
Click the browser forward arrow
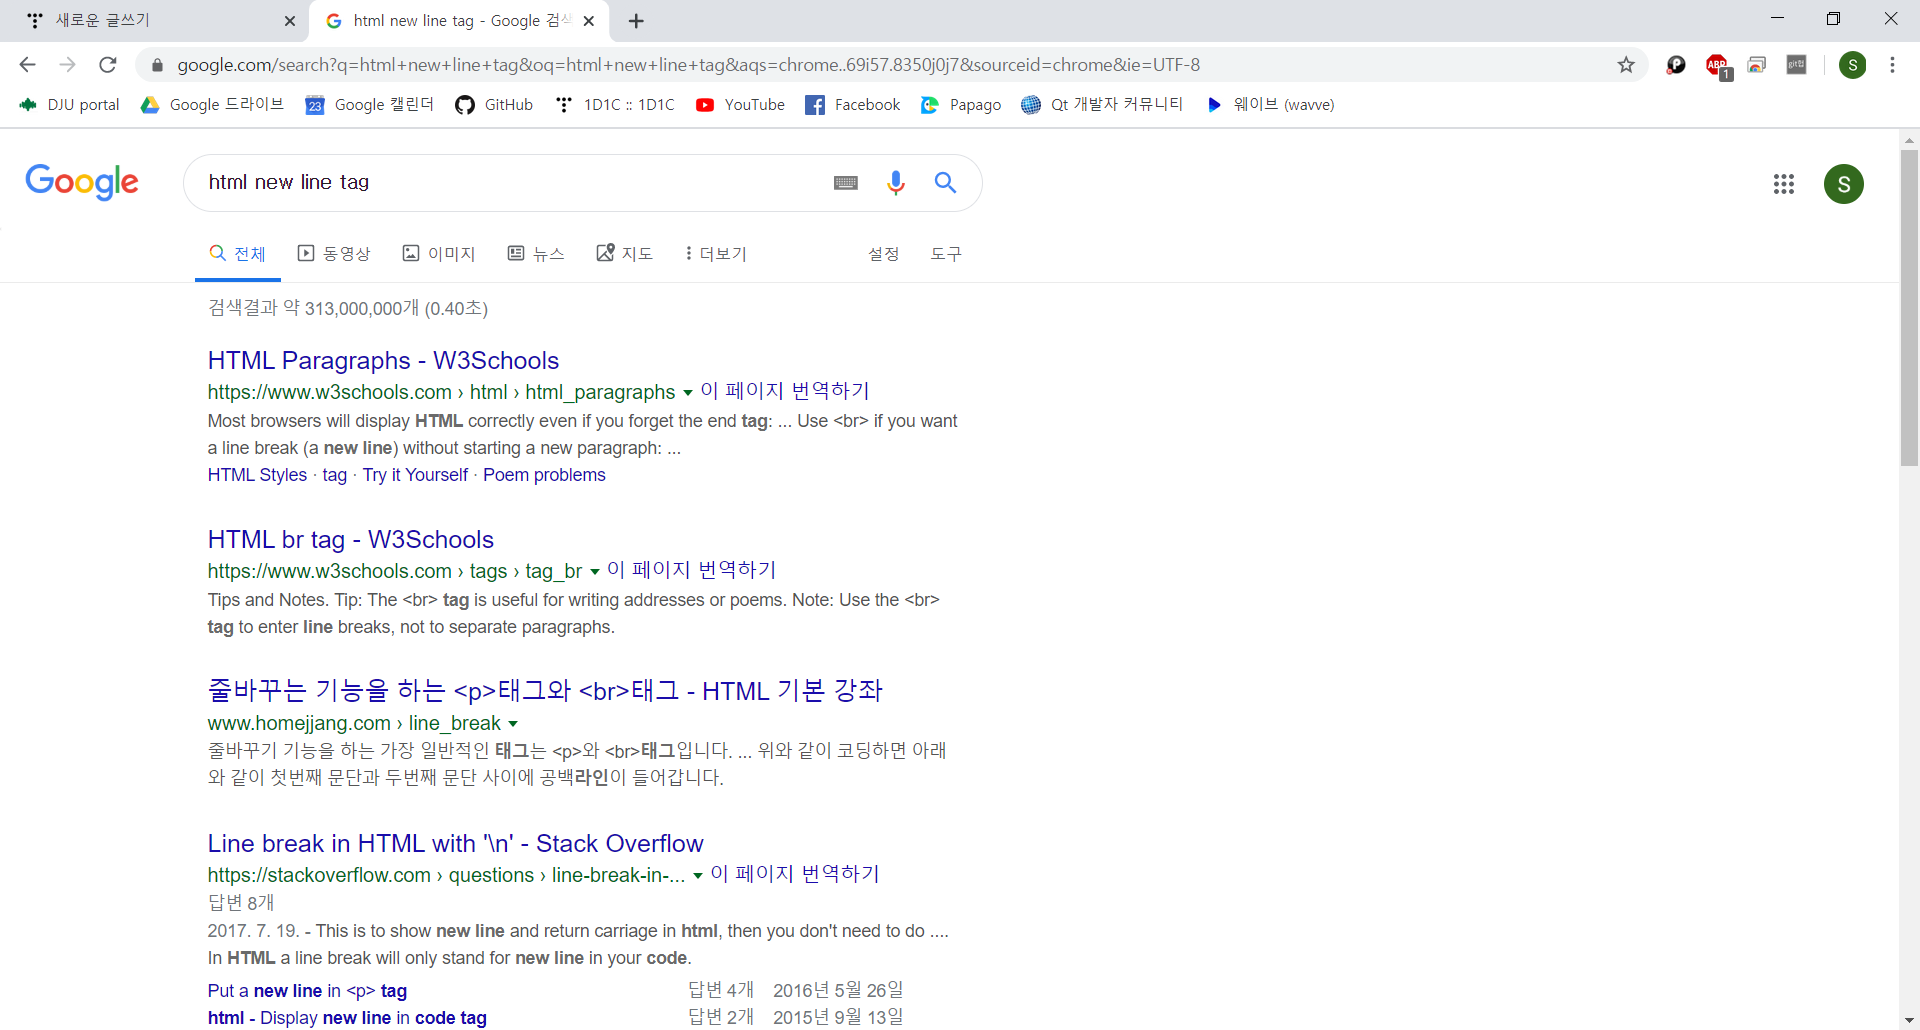[67, 65]
